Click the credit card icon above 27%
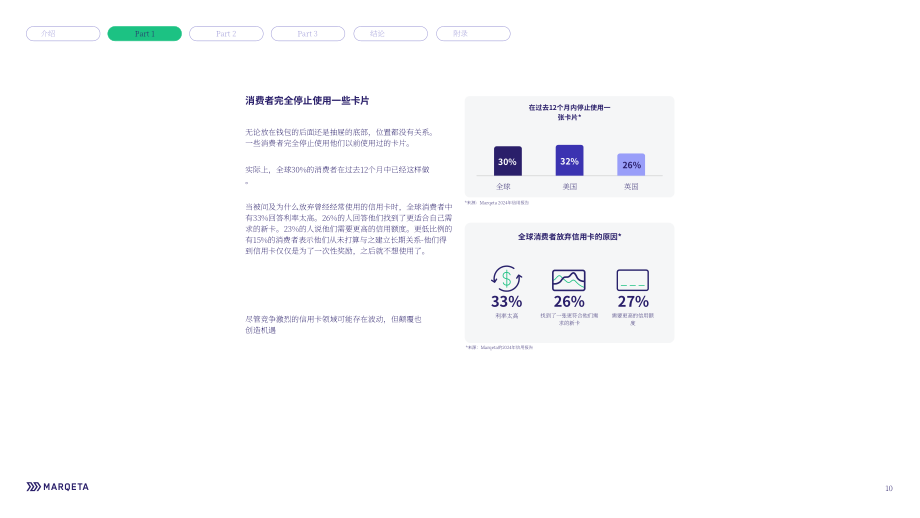This screenshot has height=518, width=920. click(x=632, y=280)
